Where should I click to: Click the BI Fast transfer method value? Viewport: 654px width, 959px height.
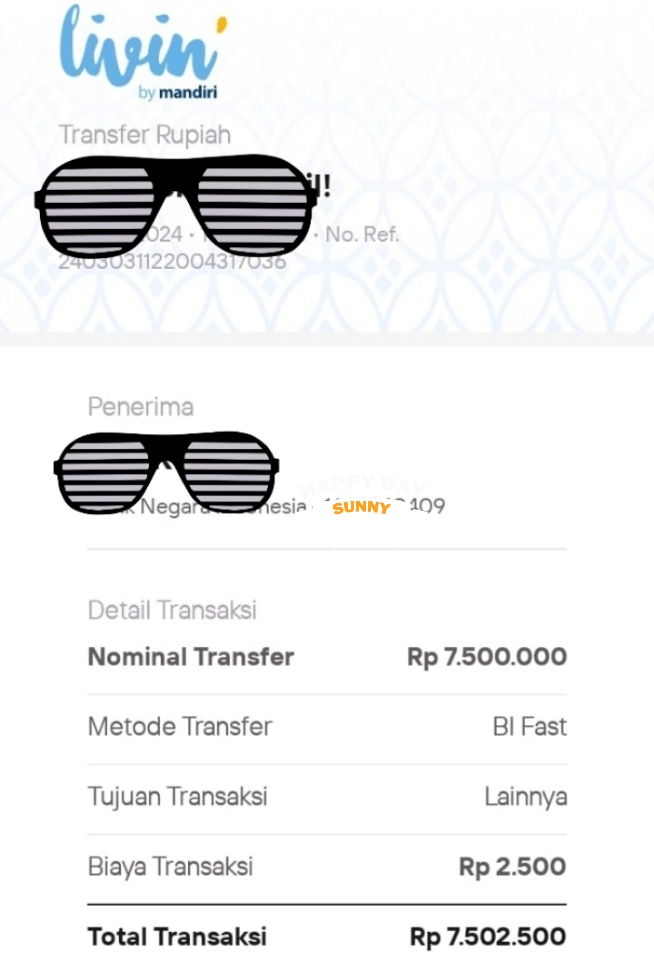(529, 727)
